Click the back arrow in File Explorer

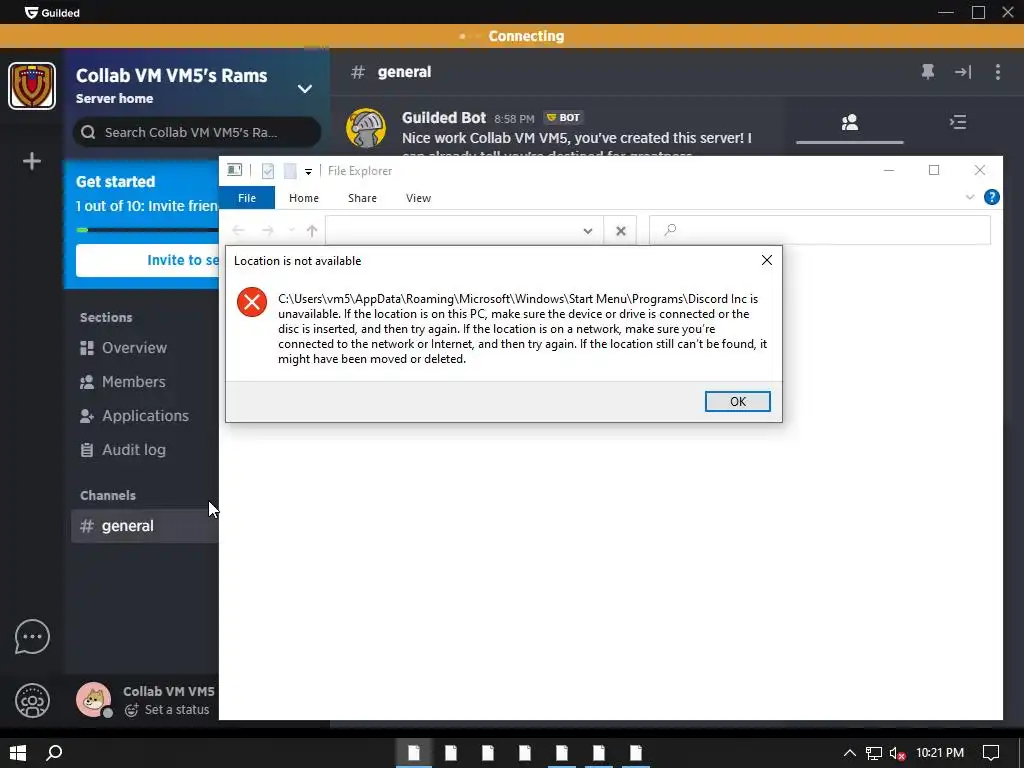[x=238, y=231]
